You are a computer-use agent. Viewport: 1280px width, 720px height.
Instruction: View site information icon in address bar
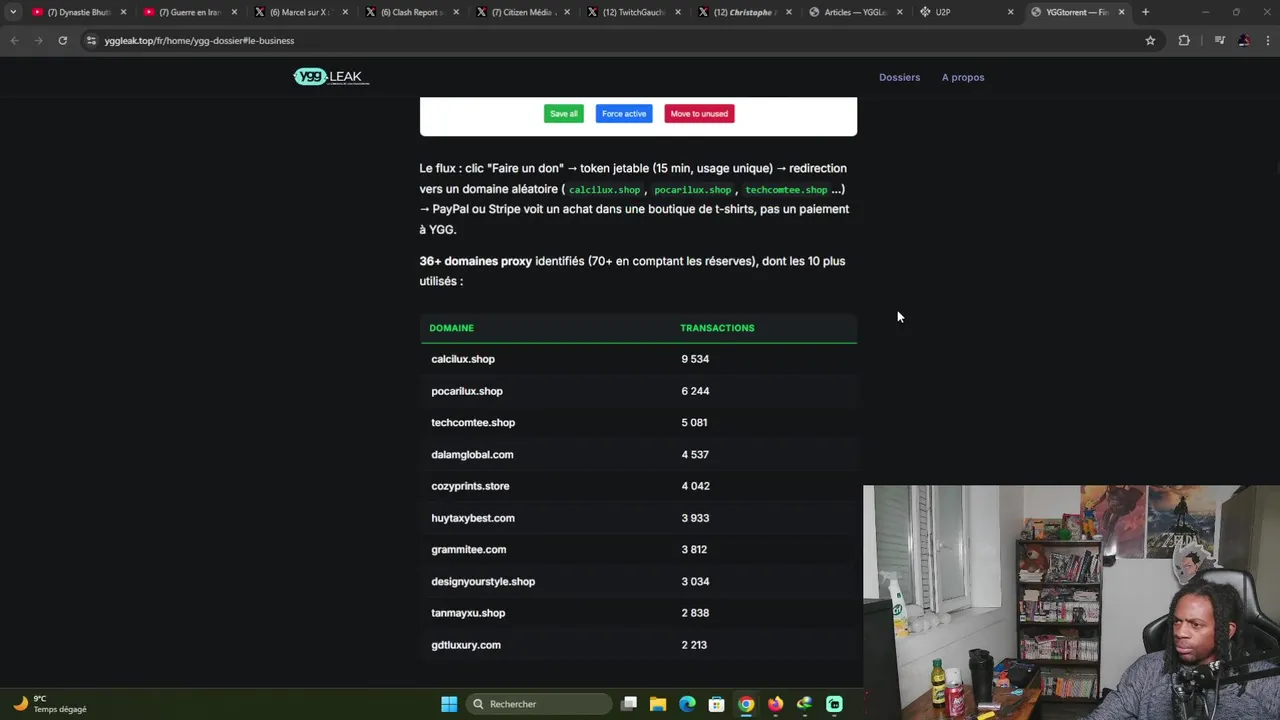(91, 41)
